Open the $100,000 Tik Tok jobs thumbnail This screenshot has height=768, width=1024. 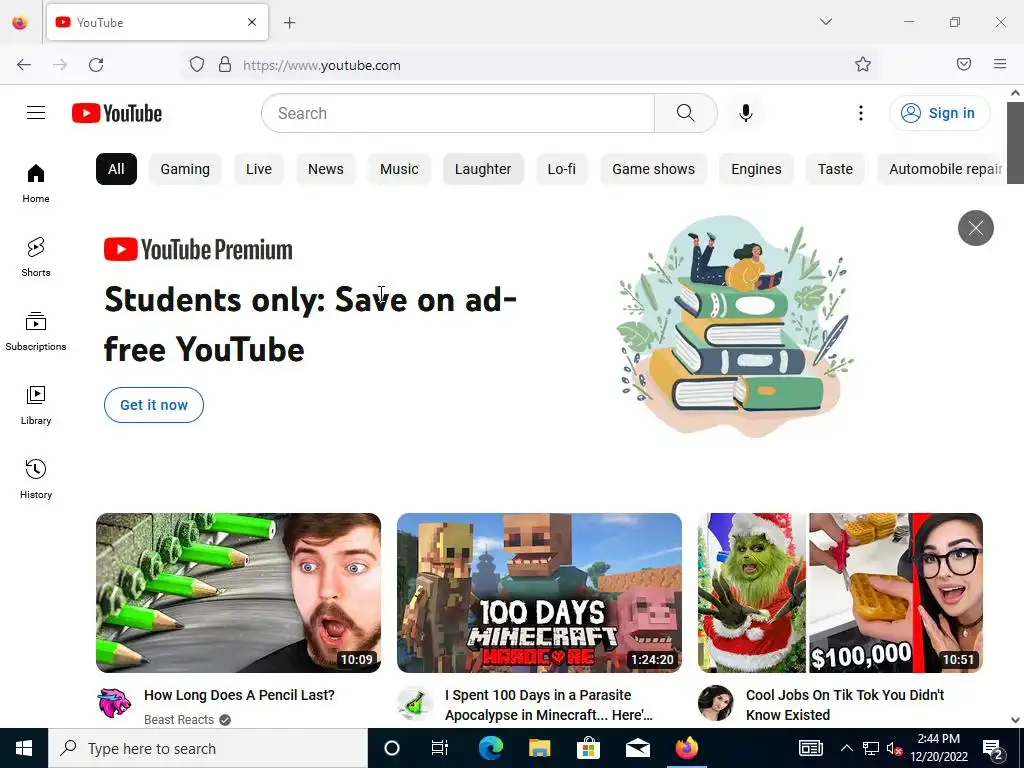coord(840,592)
